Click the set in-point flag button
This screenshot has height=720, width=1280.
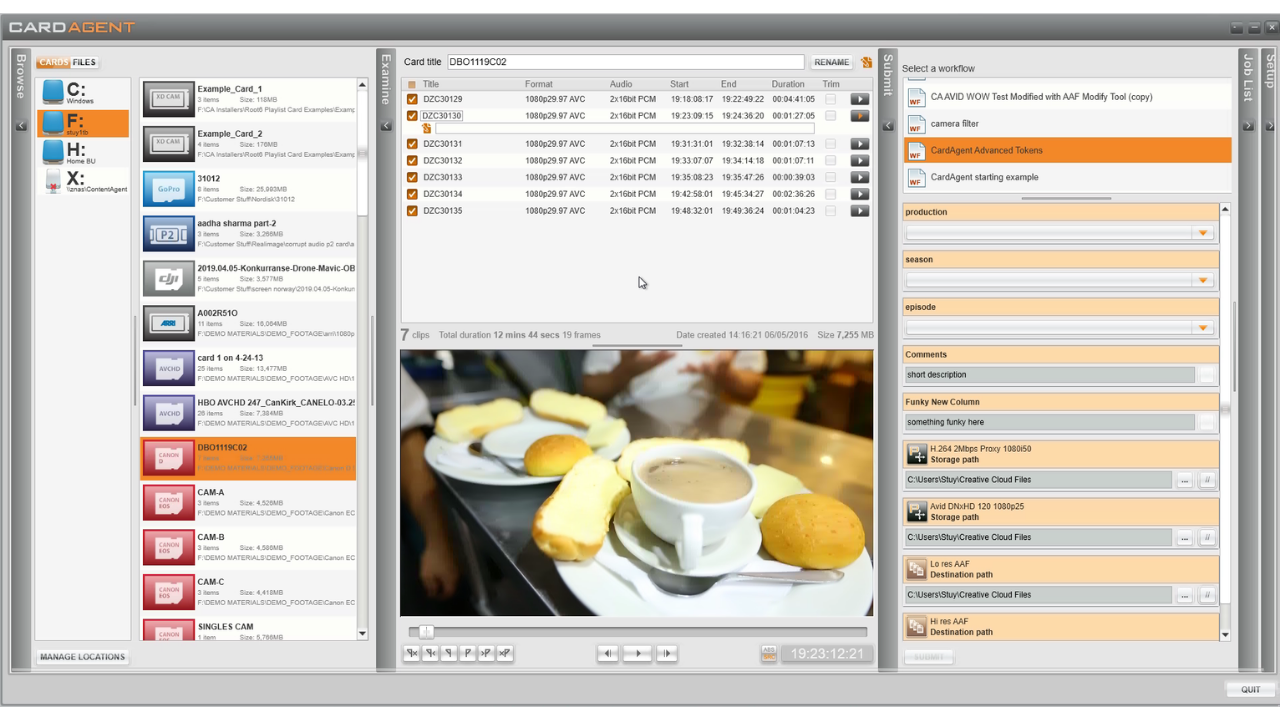click(449, 653)
